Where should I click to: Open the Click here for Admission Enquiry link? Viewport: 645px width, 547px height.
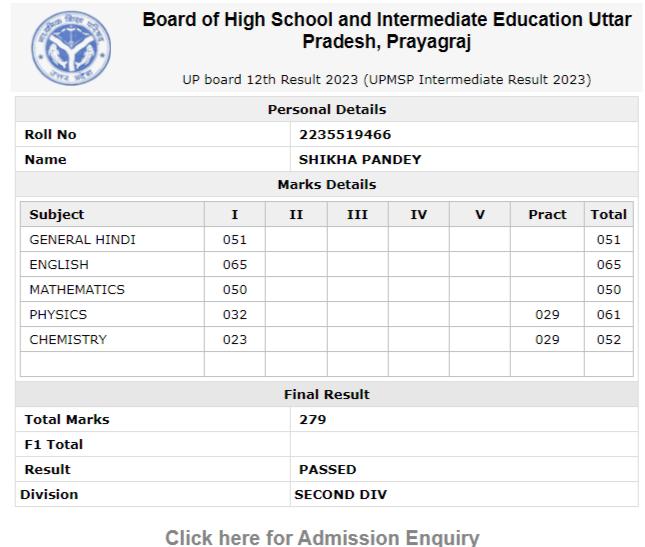(x=322, y=538)
